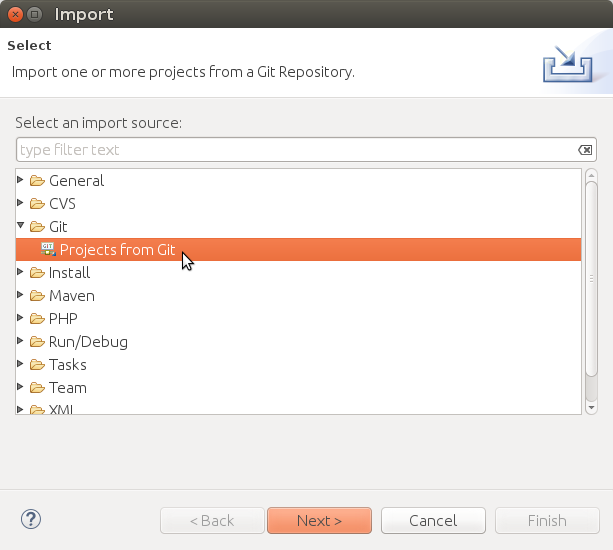
Task: Click the CVS folder icon
Action: tap(38, 204)
